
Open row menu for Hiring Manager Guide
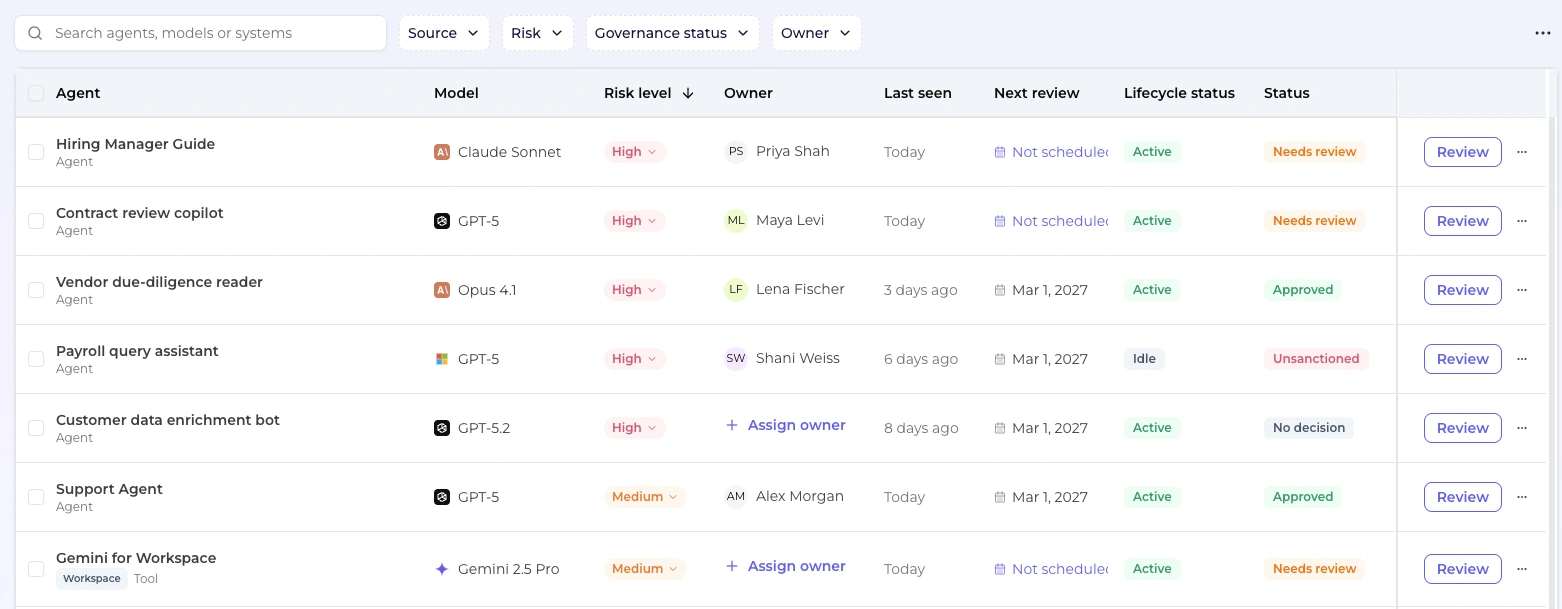point(1522,152)
